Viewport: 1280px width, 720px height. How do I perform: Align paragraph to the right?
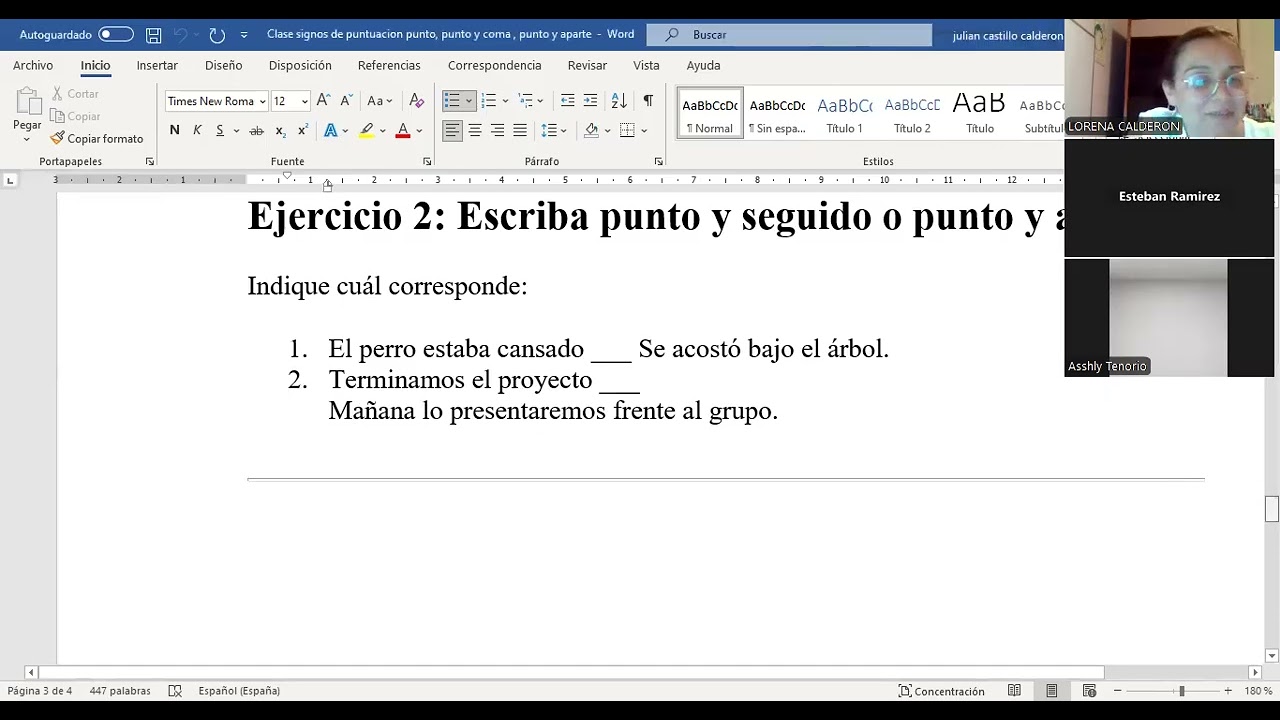click(497, 131)
